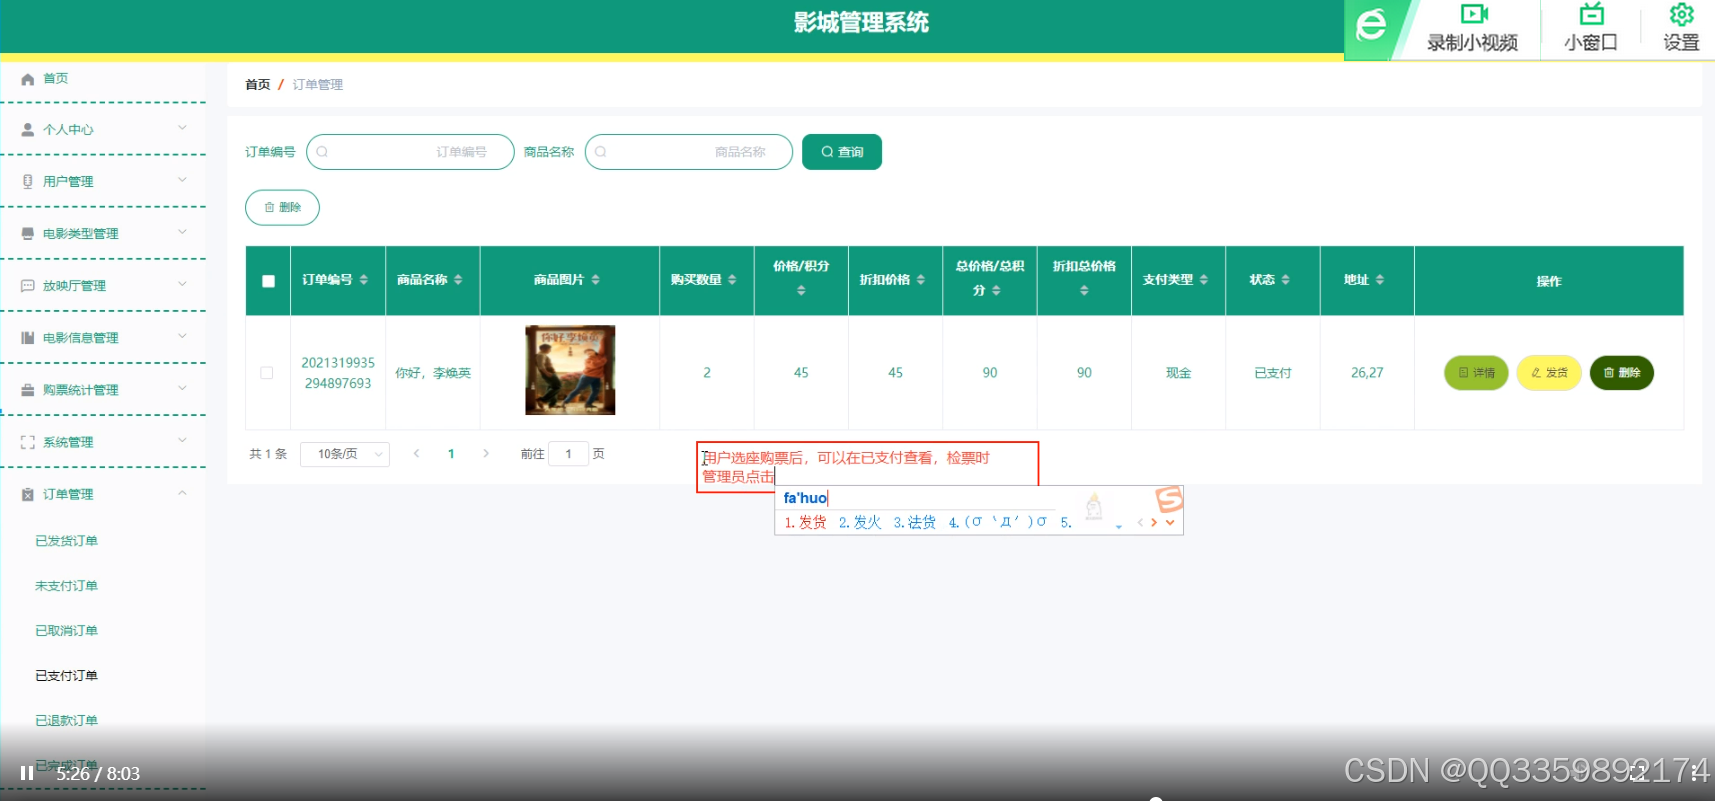Click the 发货 button in order row
The width and height of the screenshot is (1715, 801).
click(x=1549, y=373)
